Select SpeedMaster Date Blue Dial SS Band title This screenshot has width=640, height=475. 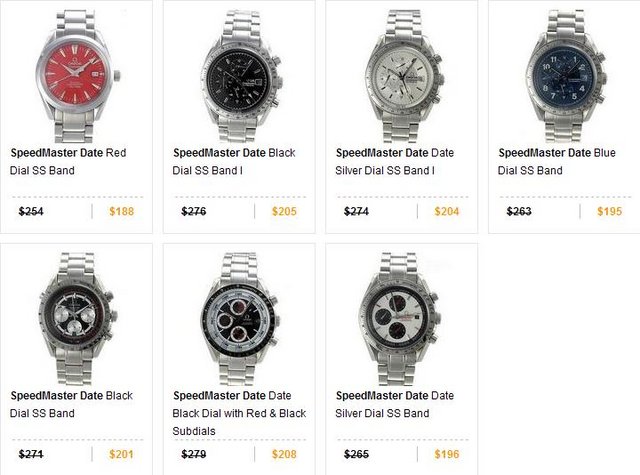[557, 162]
